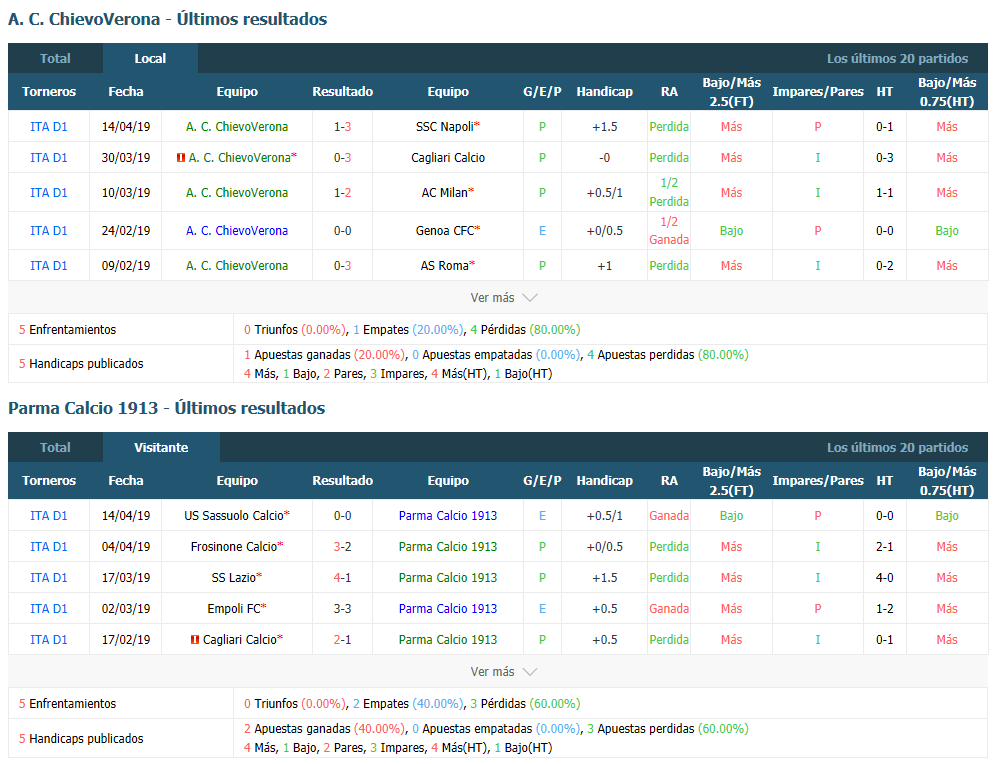Open ITA D1 link for 30/03/19 Cagliari match
The height and width of the screenshot is (764, 1005).
[49, 158]
